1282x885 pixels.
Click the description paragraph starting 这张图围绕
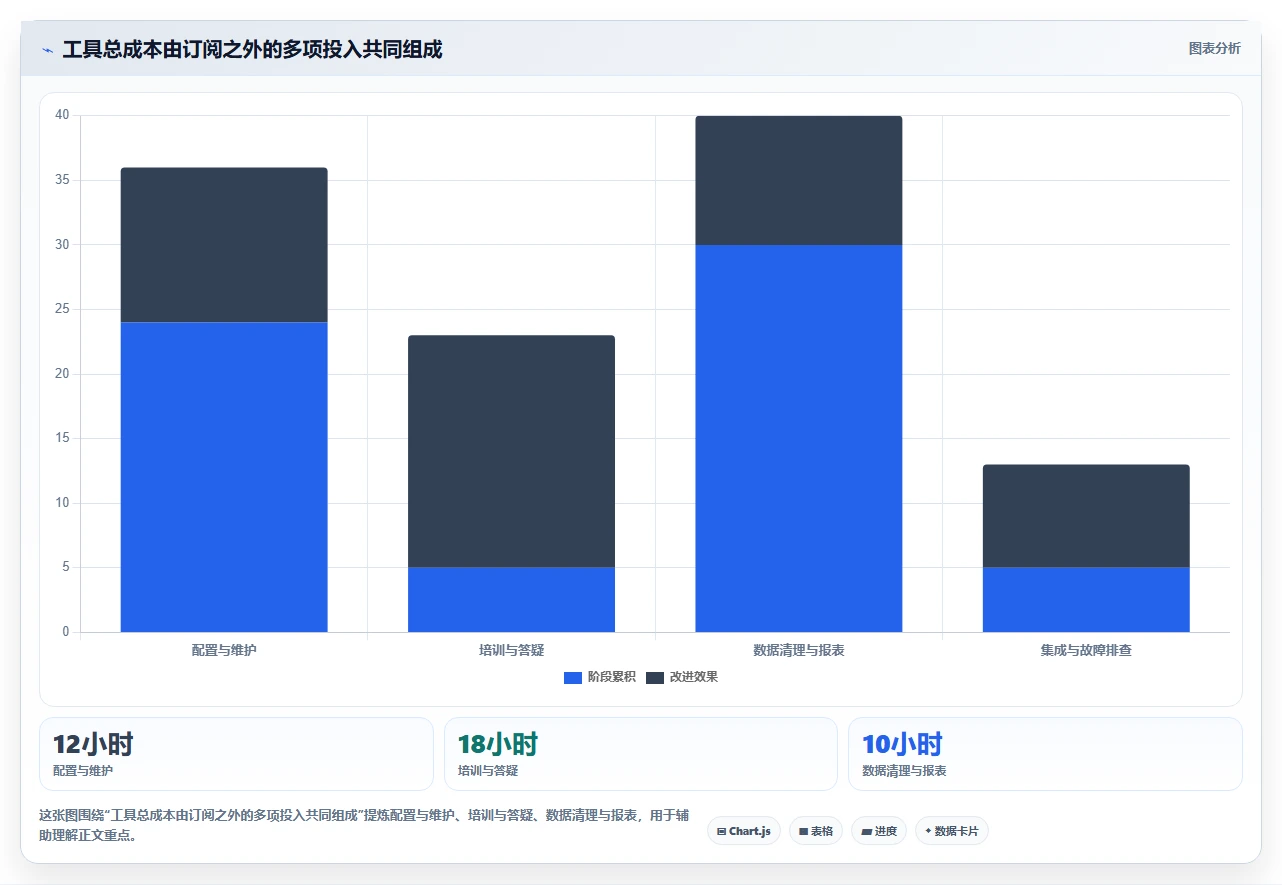(364, 825)
